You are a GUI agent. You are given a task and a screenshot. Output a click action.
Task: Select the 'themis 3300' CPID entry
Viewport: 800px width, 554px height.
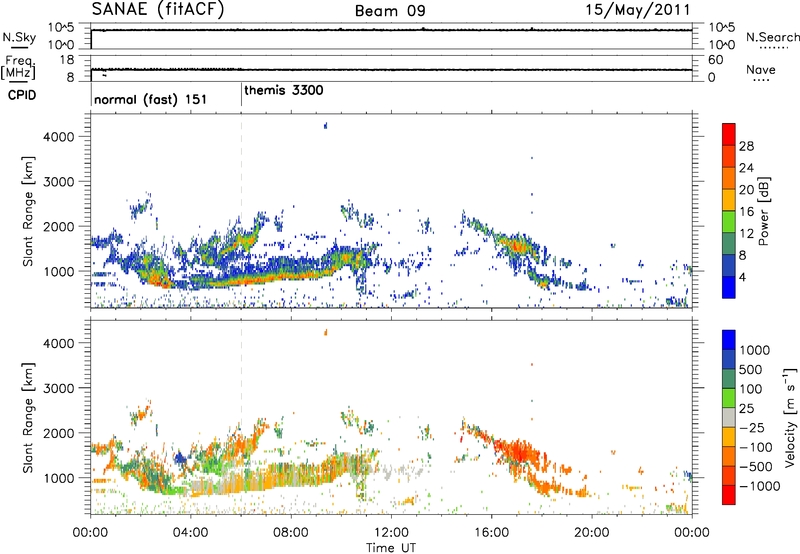(x=284, y=90)
